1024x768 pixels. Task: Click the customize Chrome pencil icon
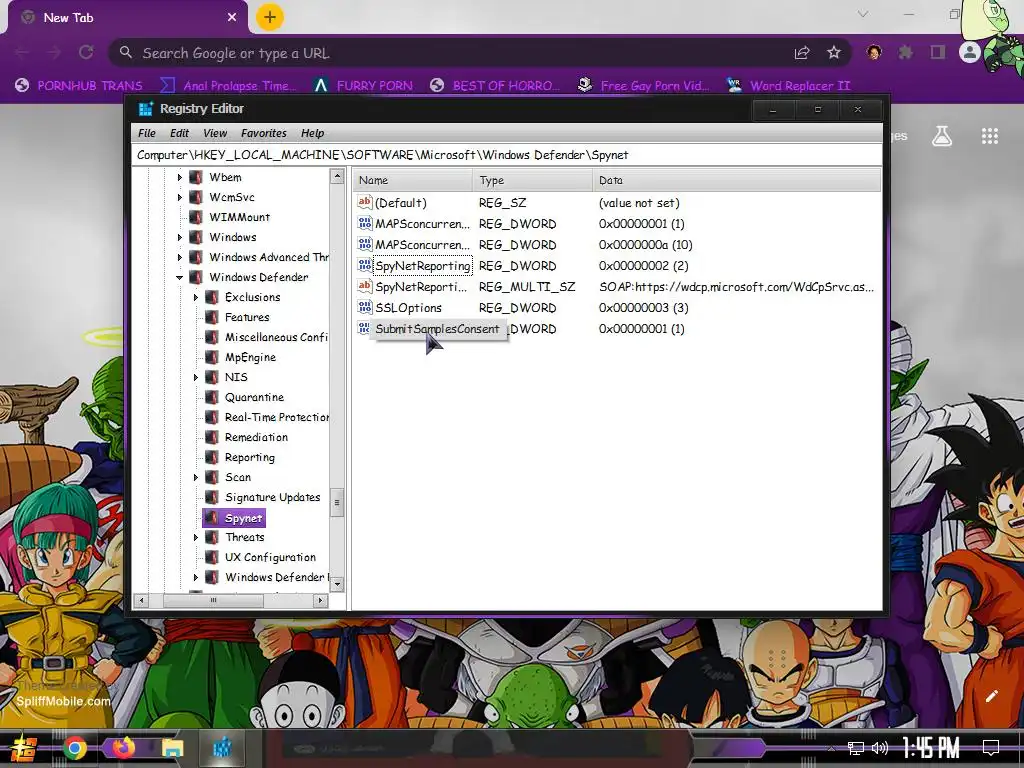[991, 696]
